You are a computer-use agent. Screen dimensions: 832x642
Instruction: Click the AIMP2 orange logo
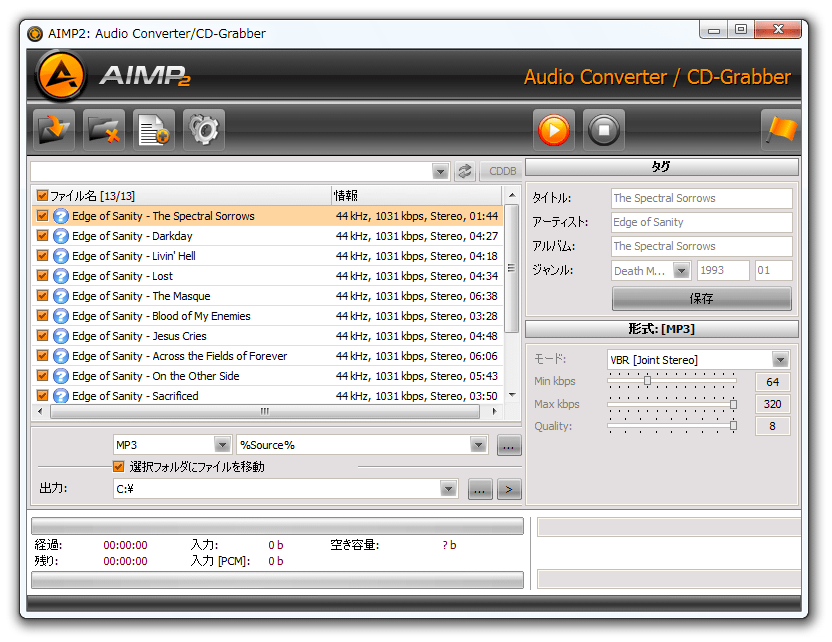61,76
